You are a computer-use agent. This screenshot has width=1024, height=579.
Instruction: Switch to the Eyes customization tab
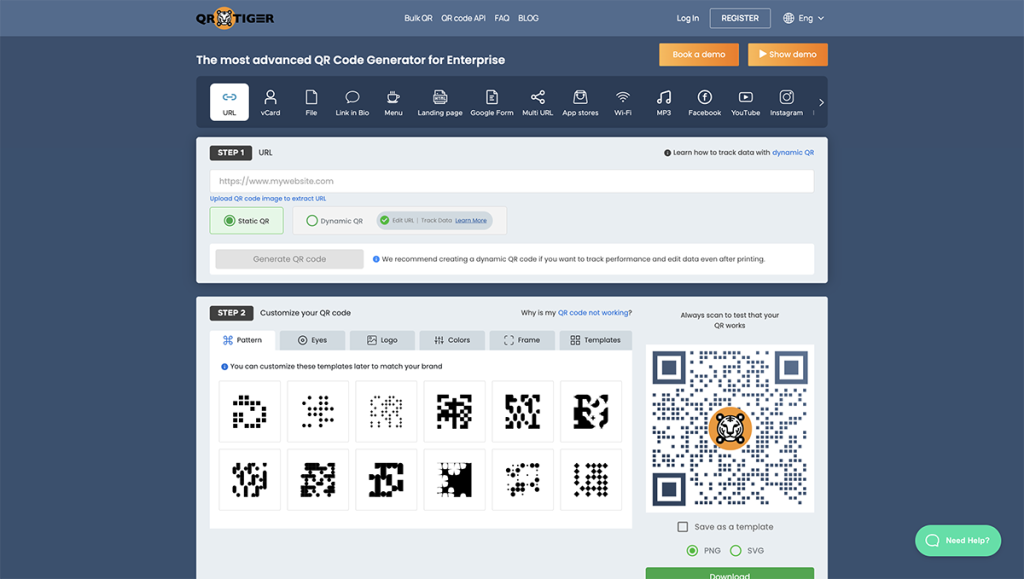click(312, 339)
